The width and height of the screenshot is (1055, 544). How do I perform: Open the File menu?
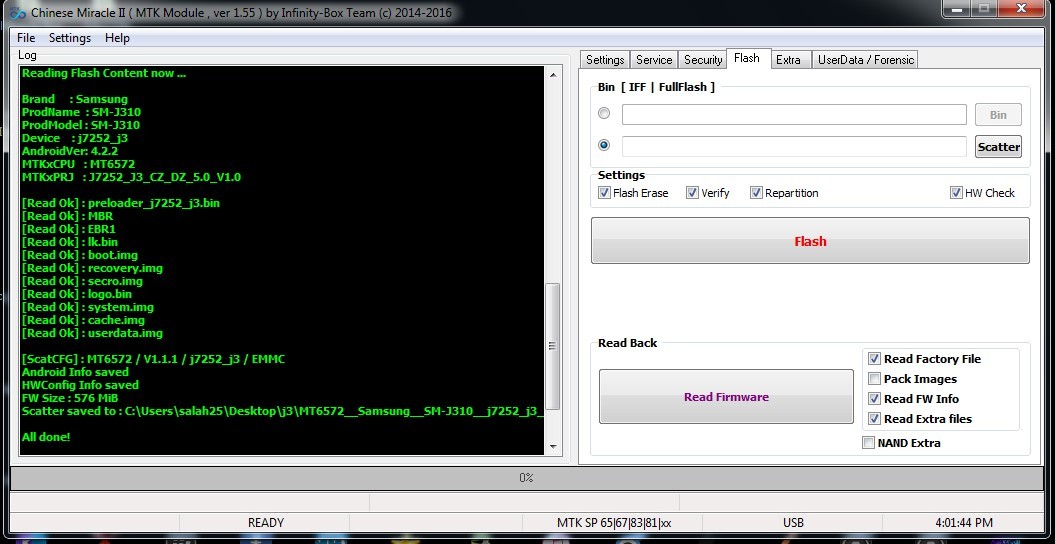click(26, 38)
